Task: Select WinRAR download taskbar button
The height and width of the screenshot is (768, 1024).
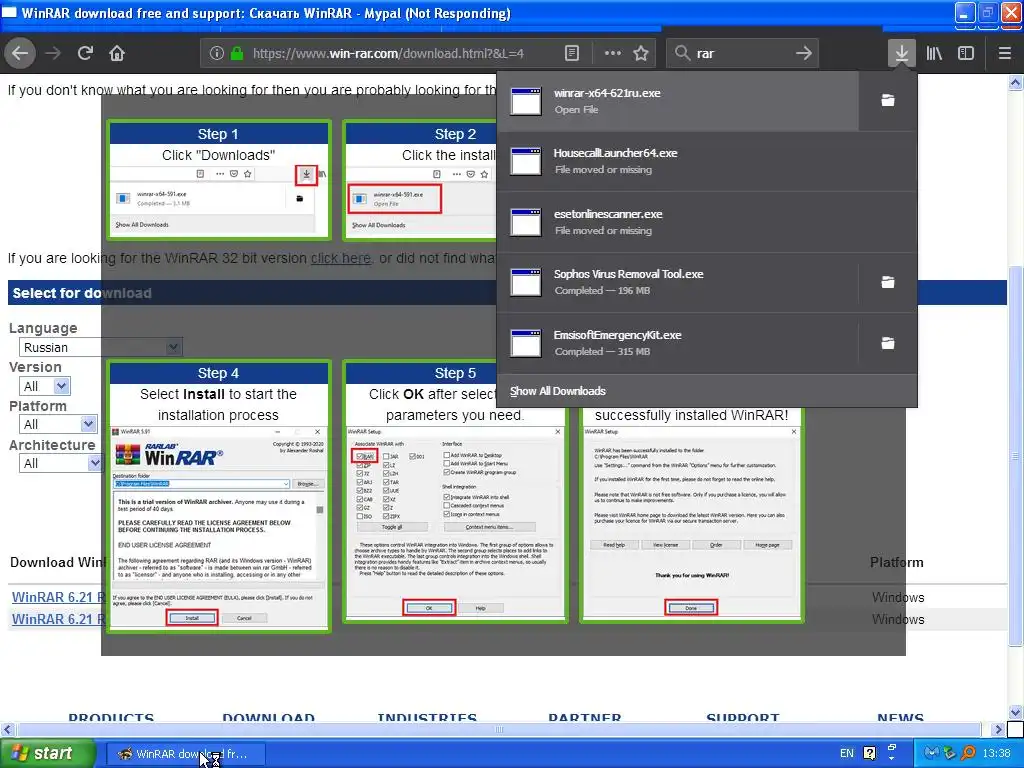Action: (185, 754)
